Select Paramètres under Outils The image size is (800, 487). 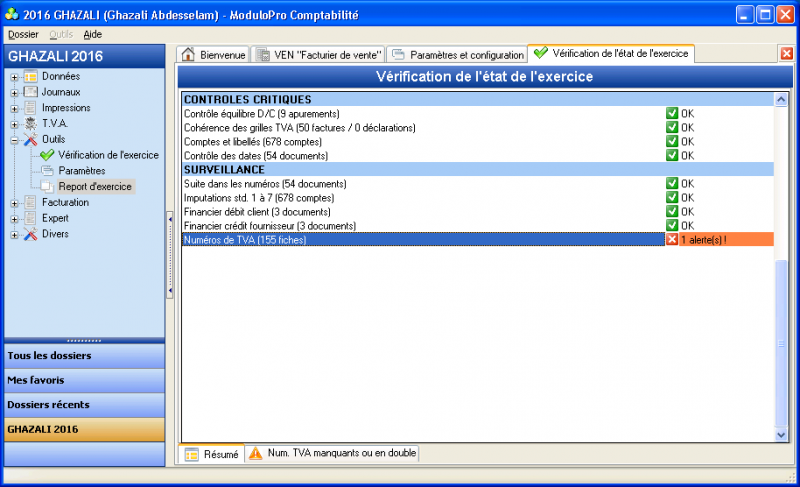tap(82, 171)
